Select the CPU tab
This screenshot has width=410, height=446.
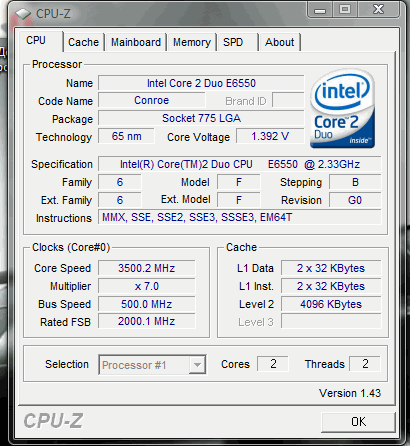tap(39, 41)
